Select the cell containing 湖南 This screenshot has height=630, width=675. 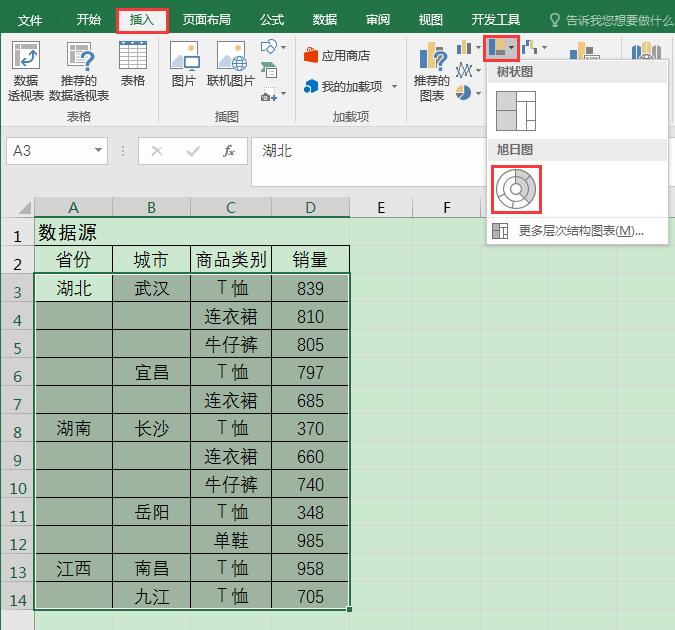(74, 428)
